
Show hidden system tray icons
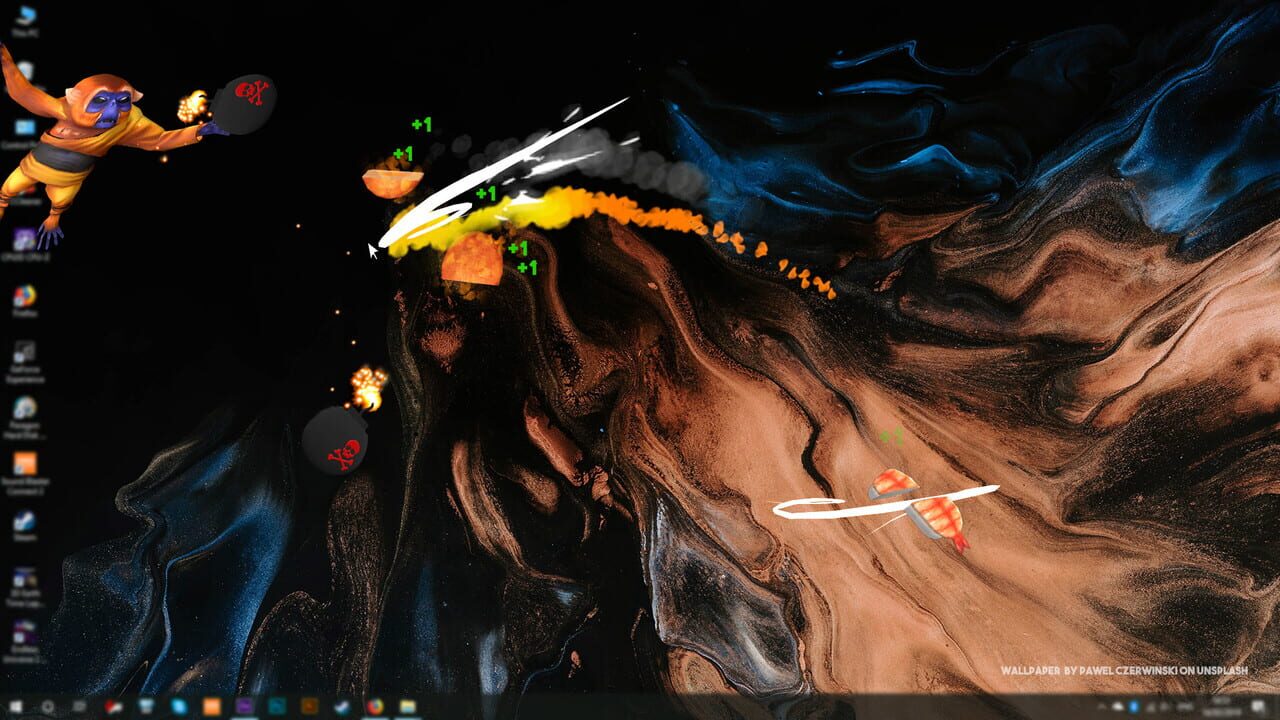click(x=1100, y=707)
